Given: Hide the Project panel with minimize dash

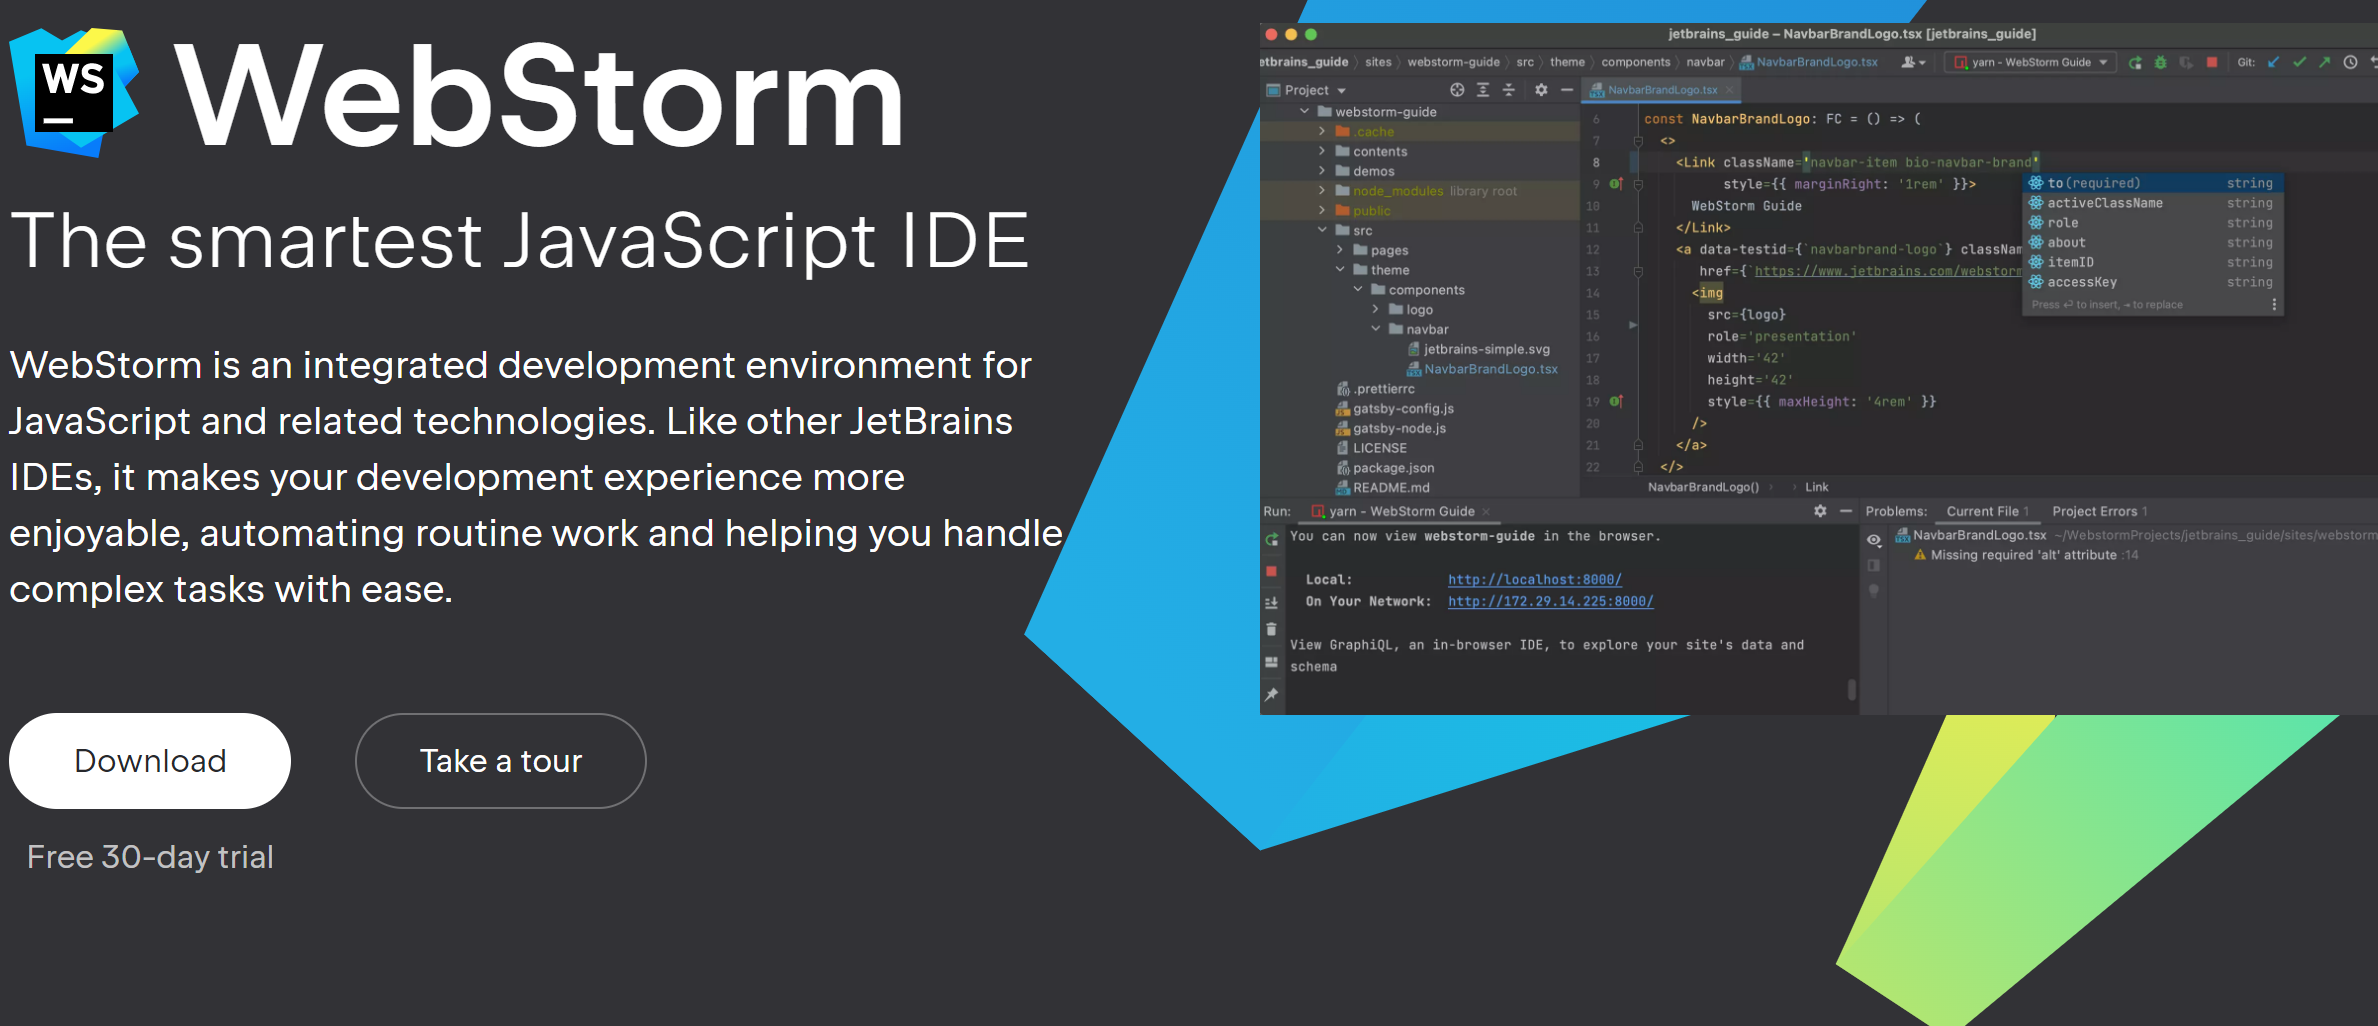Looking at the screenshot, I should 1567,90.
